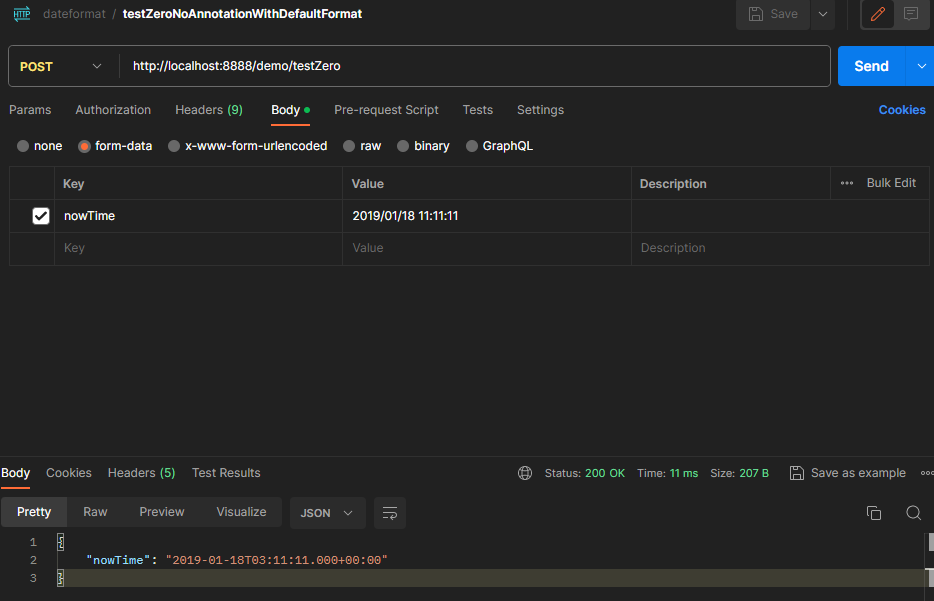Screen dimensions: 934x601
Task: Switch to the Headers (9) tab
Action: pos(208,110)
